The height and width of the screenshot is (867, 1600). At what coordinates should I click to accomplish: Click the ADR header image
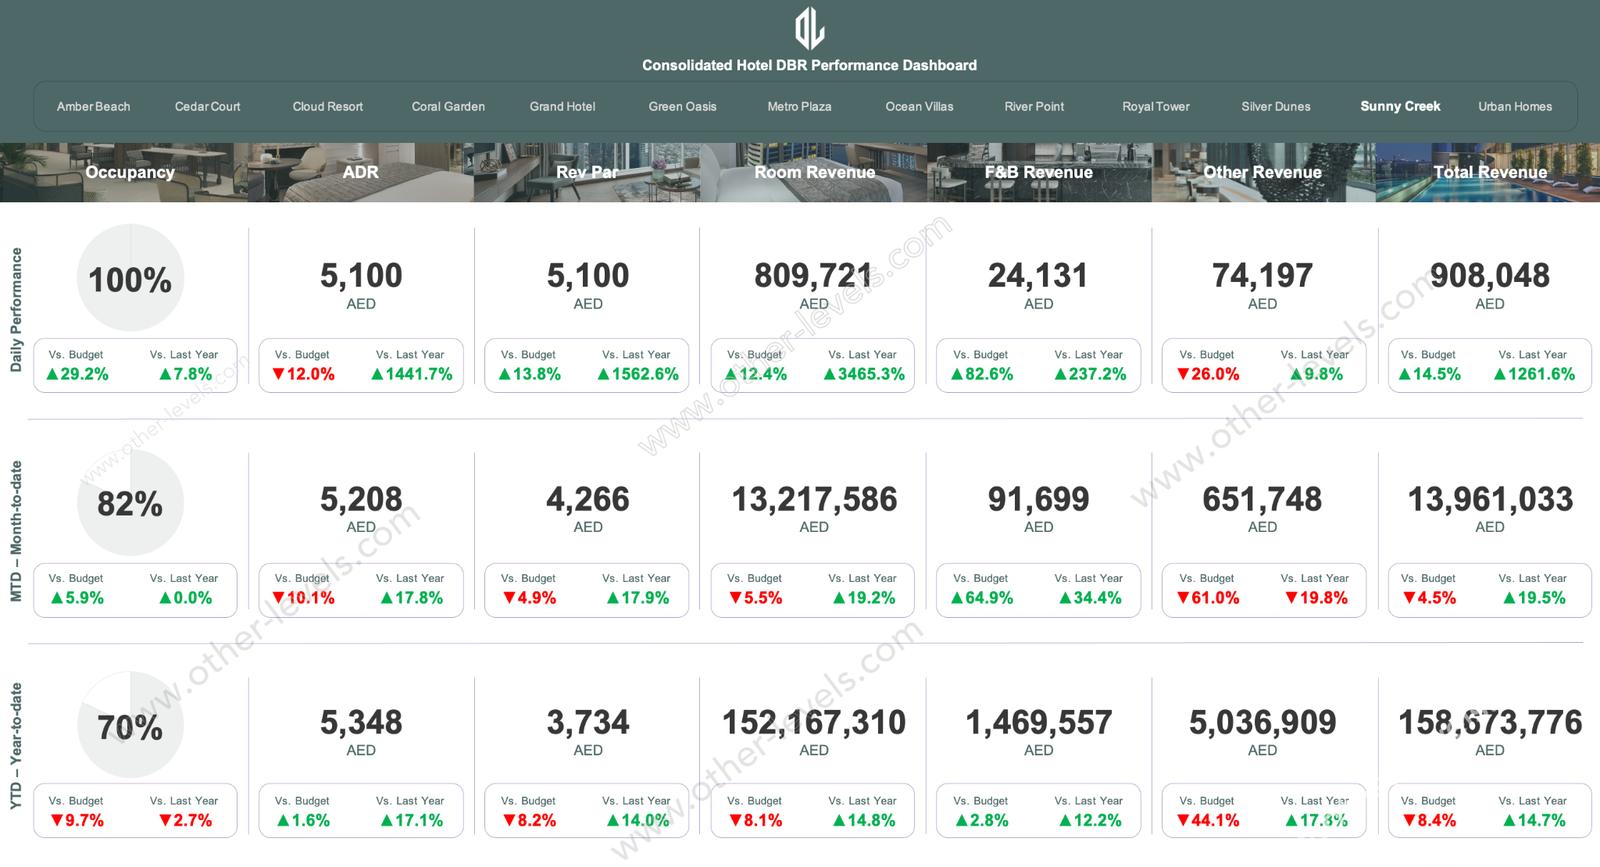361,172
